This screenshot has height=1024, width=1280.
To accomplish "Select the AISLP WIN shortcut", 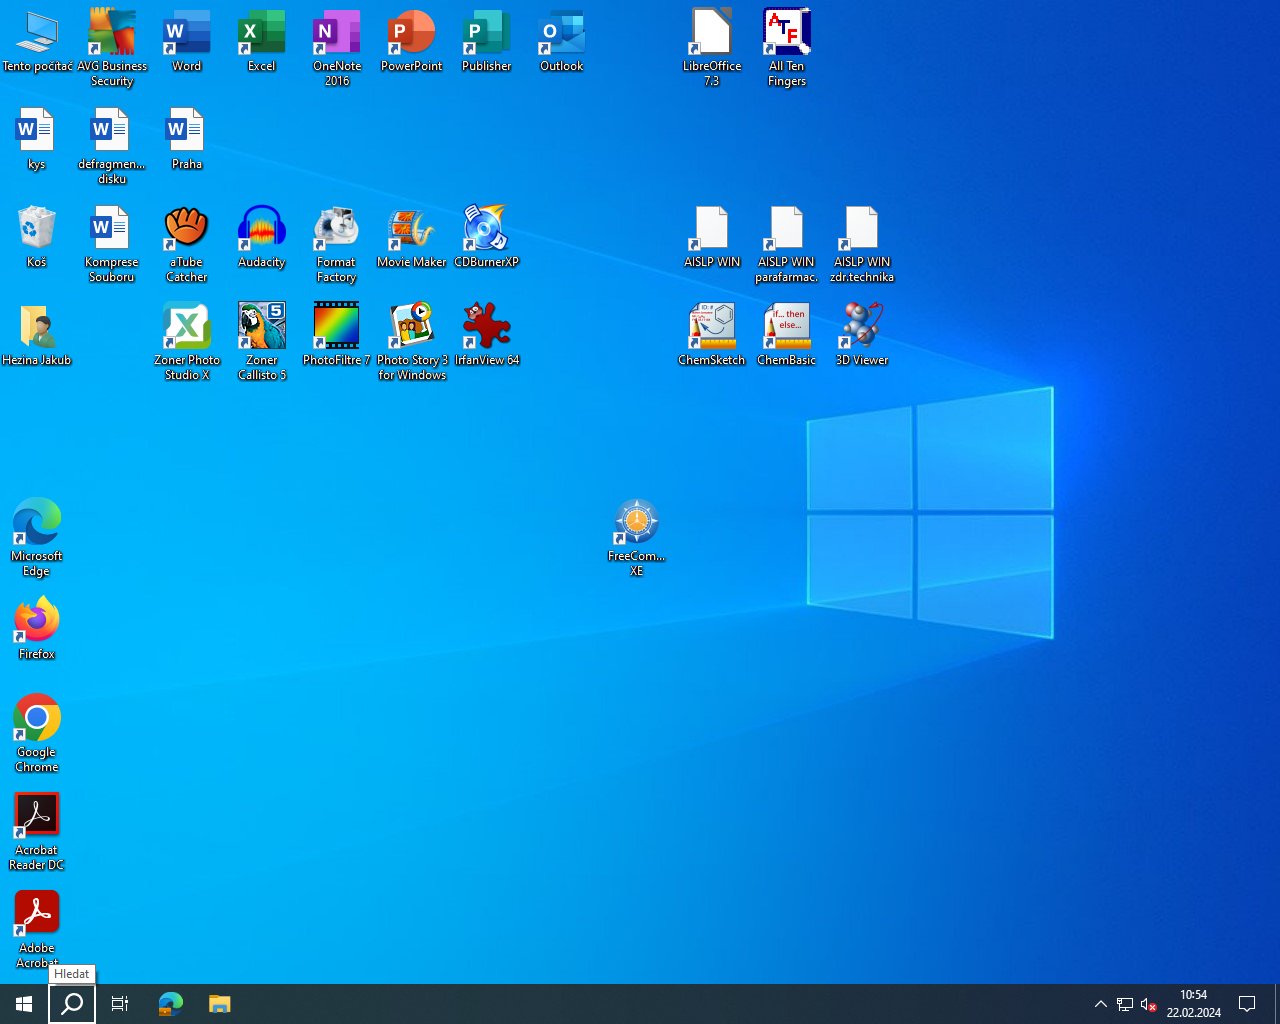I will (x=712, y=237).
